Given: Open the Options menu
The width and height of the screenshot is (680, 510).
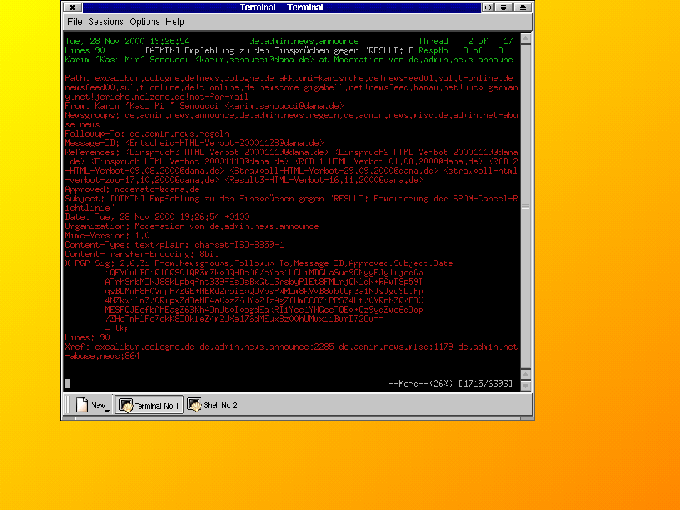Looking at the screenshot, I should pyautogui.click(x=144, y=22).
